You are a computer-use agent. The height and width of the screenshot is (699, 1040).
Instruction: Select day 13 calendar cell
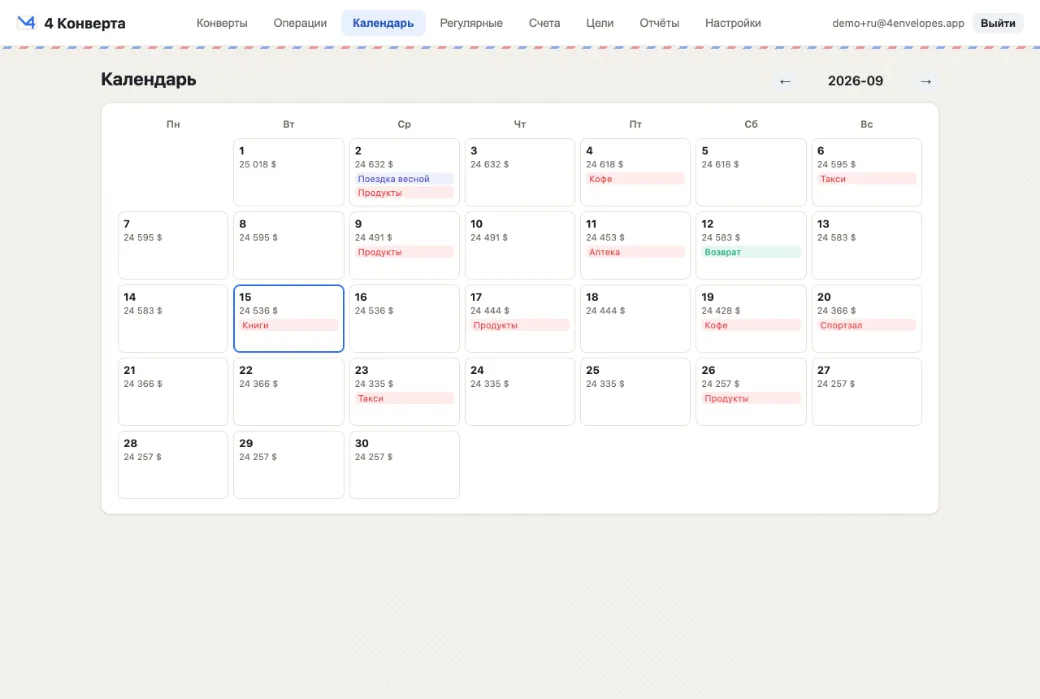coord(866,245)
